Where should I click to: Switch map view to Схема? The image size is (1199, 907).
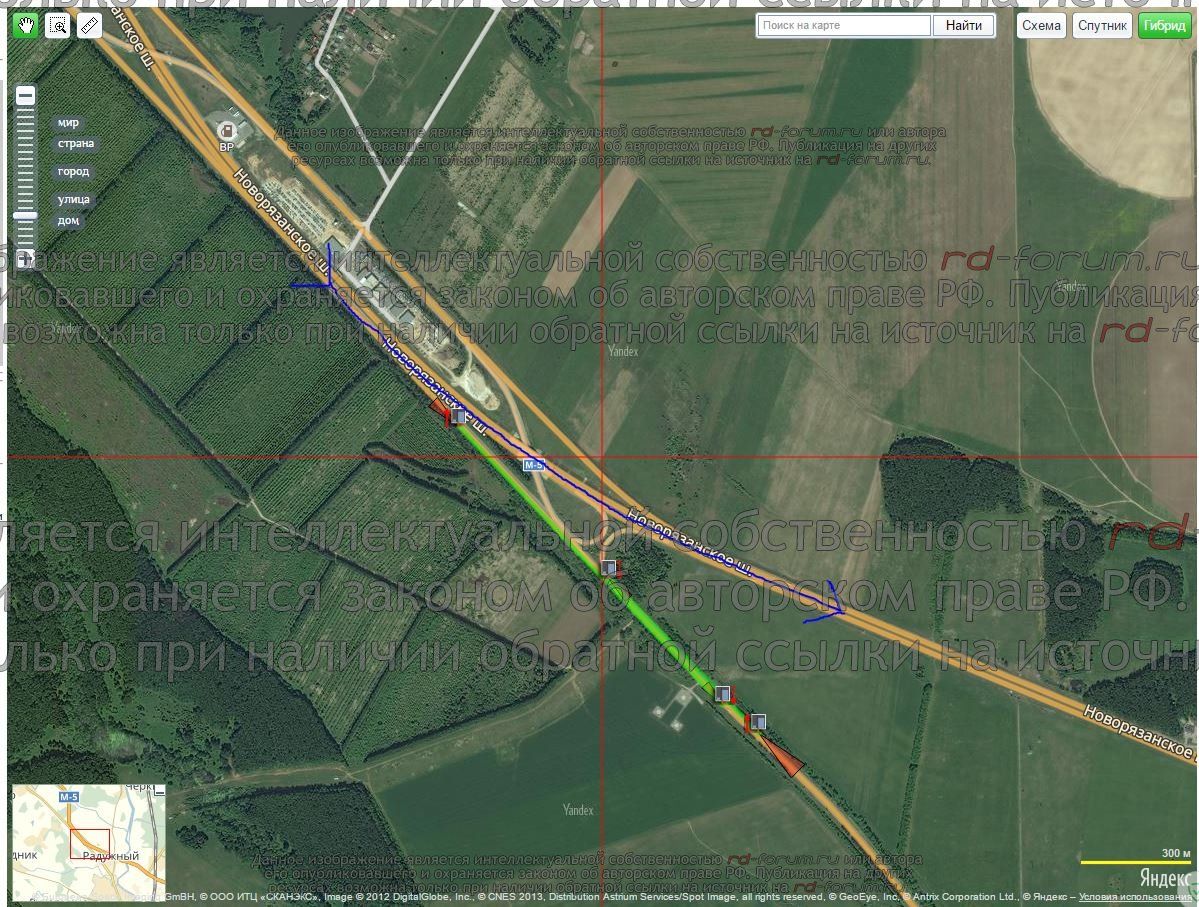(1041, 26)
